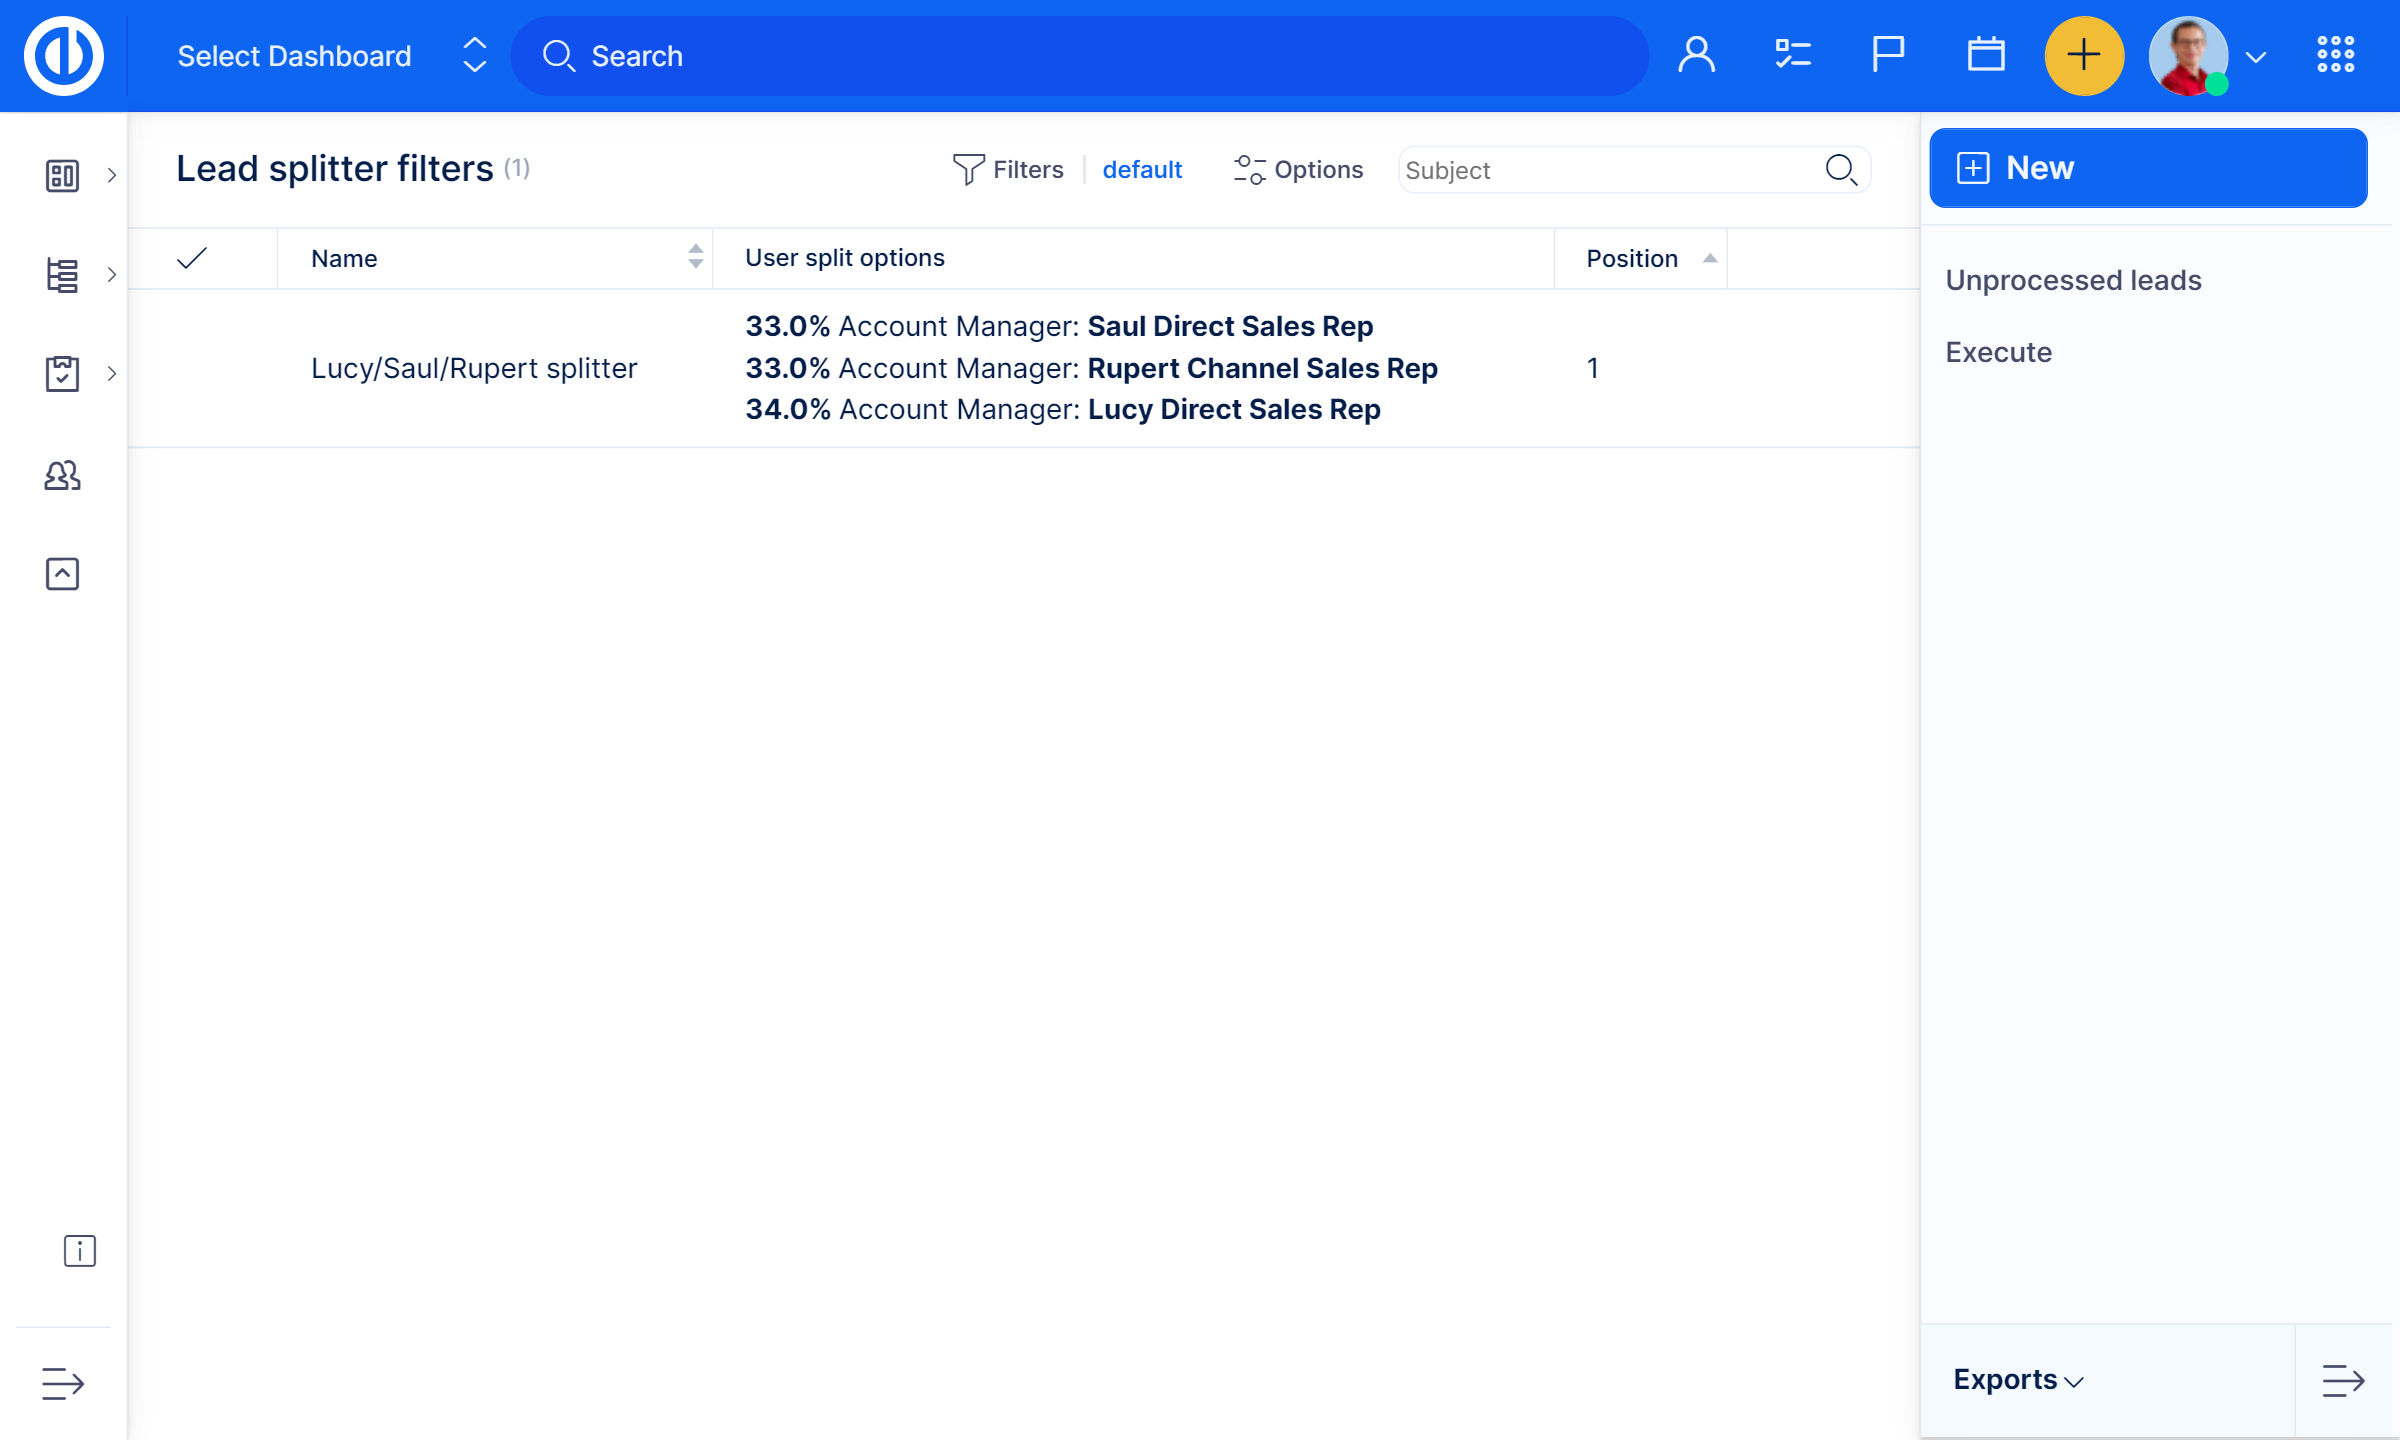Open the nine-dot apps grid menu
2400x1440 pixels.
pos(2335,55)
